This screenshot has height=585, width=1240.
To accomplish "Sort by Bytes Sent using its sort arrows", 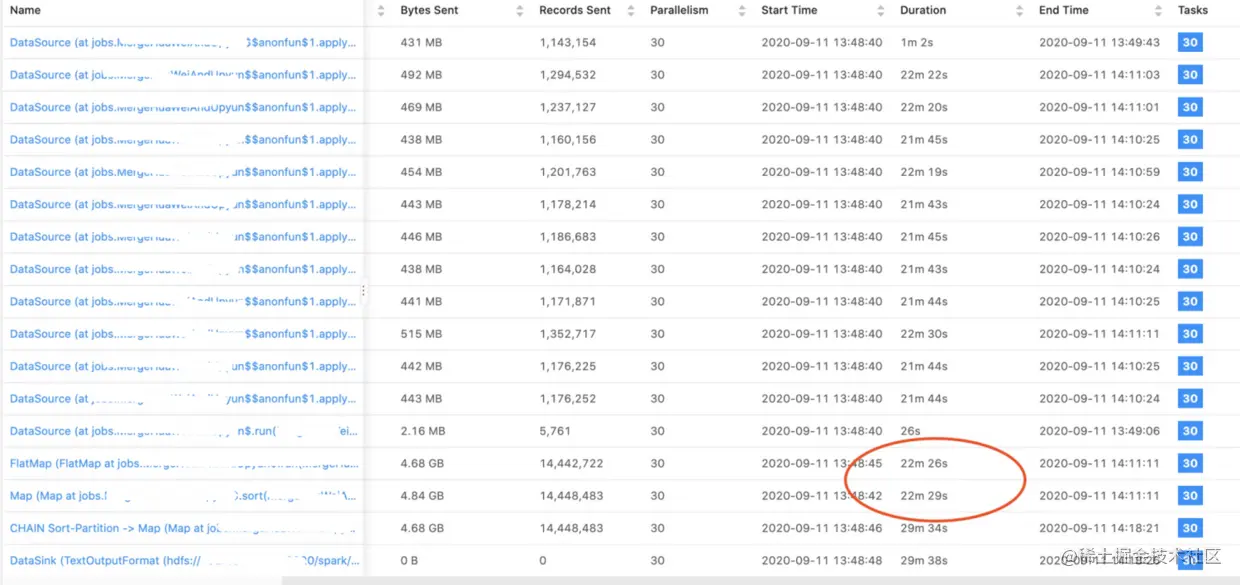I will [520, 11].
